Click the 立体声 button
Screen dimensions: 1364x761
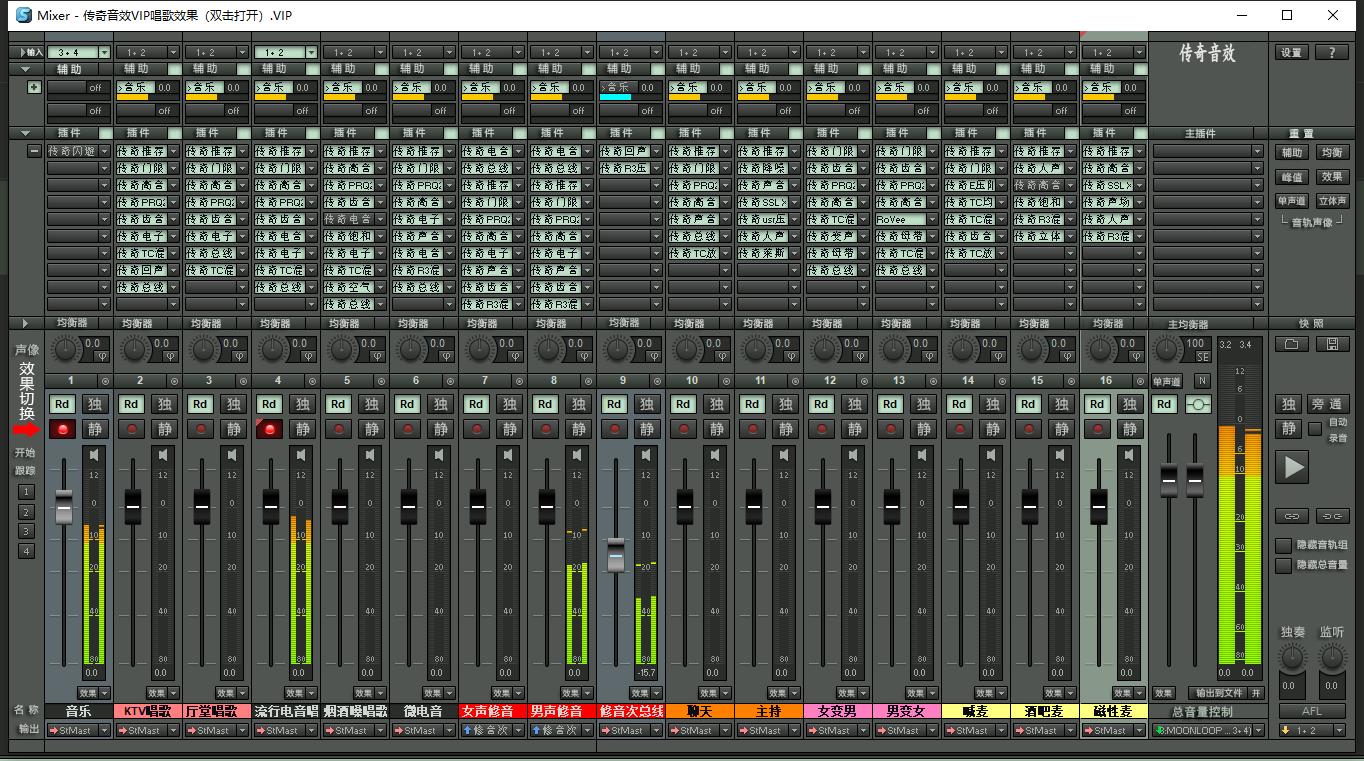(x=1332, y=201)
